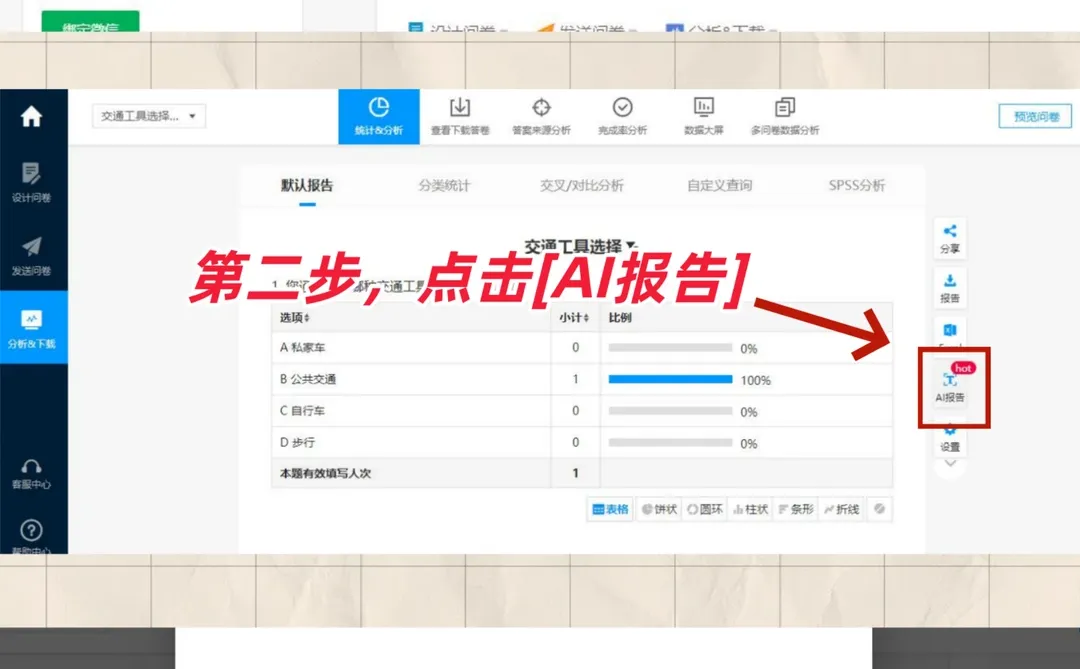
Task: Click the 预览问卷 preview button
Action: 1034,115
